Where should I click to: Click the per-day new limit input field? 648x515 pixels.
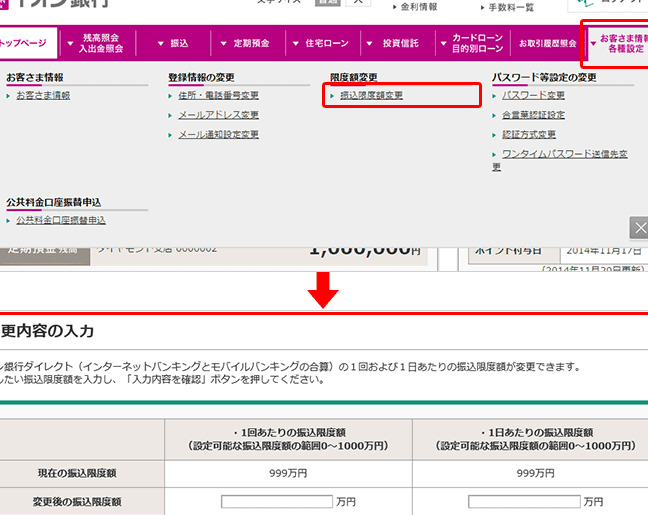coord(524,501)
